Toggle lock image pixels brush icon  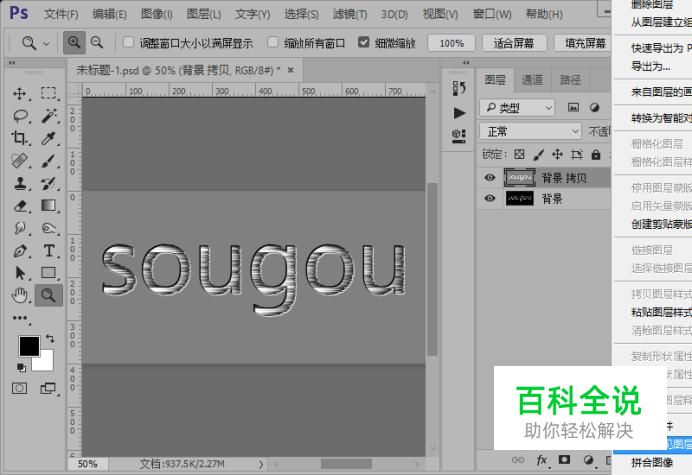[x=538, y=155]
